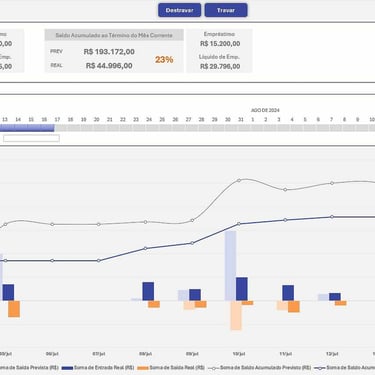Viewport: 375px width, 375px height.
Task: Click the forecast line peak point at 10/jul
Action: [239, 180]
